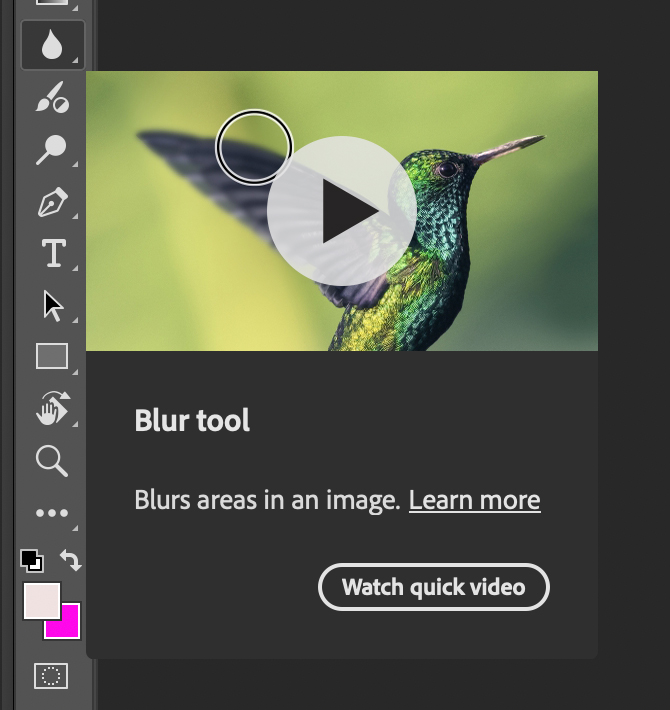Click the Watch quick video button
670x710 pixels.
[434, 587]
